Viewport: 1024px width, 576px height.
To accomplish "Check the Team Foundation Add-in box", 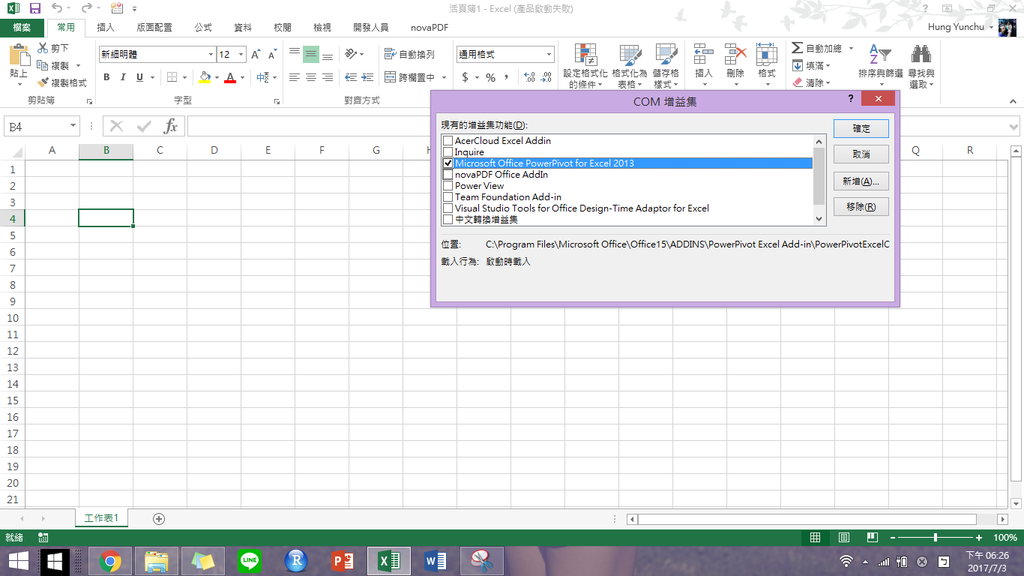I will click(x=448, y=197).
